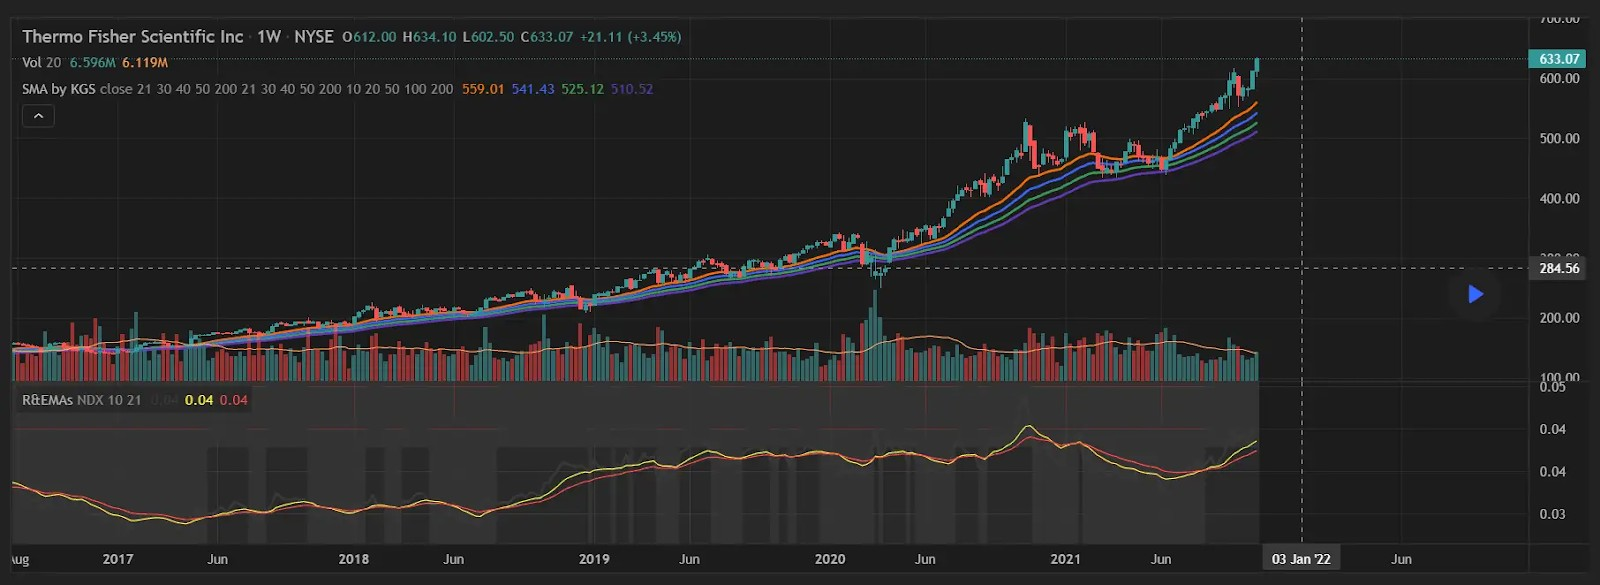Viewport: 1600px width, 585px height.
Task: Click the 284.56 crosshair price label
Action: pyautogui.click(x=1558, y=268)
